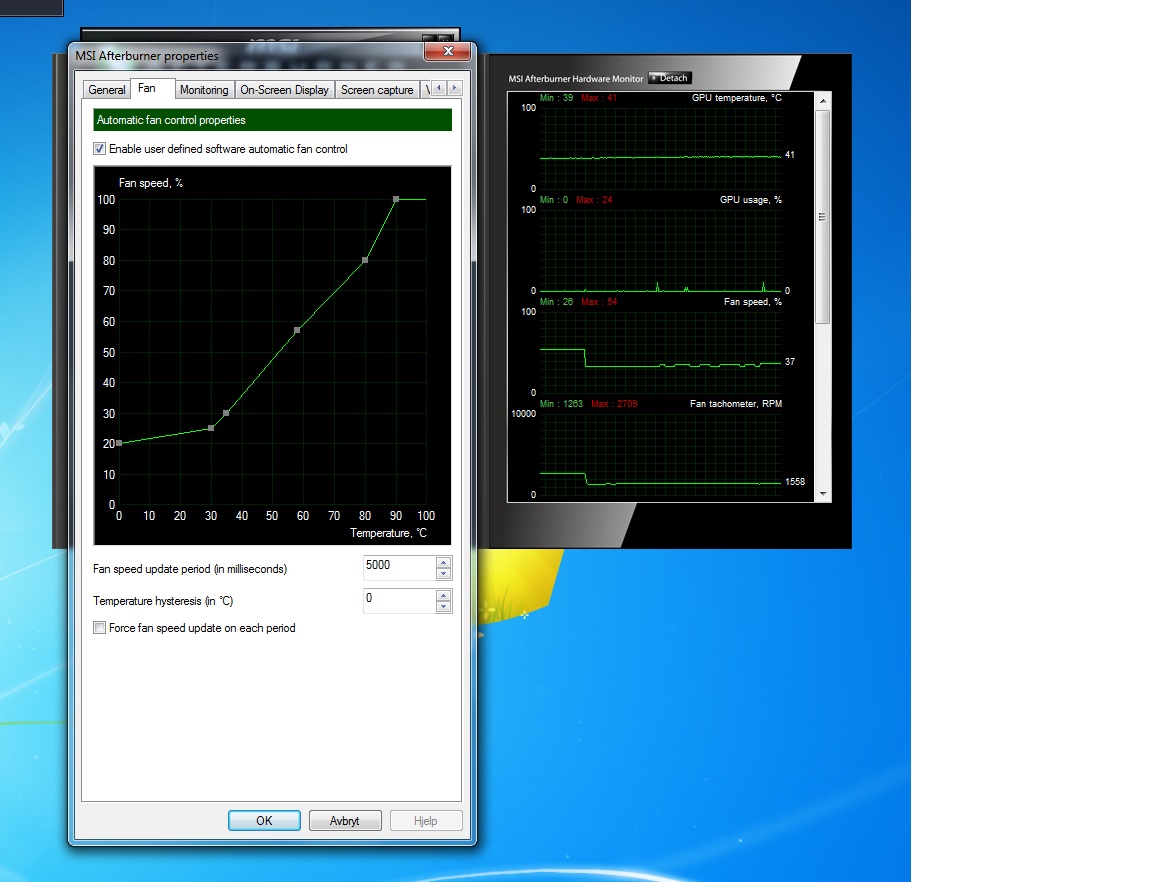This screenshot has height=882, width=1152.
Task: Select fan curve point at 90°C 100%
Action: (396, 199)
